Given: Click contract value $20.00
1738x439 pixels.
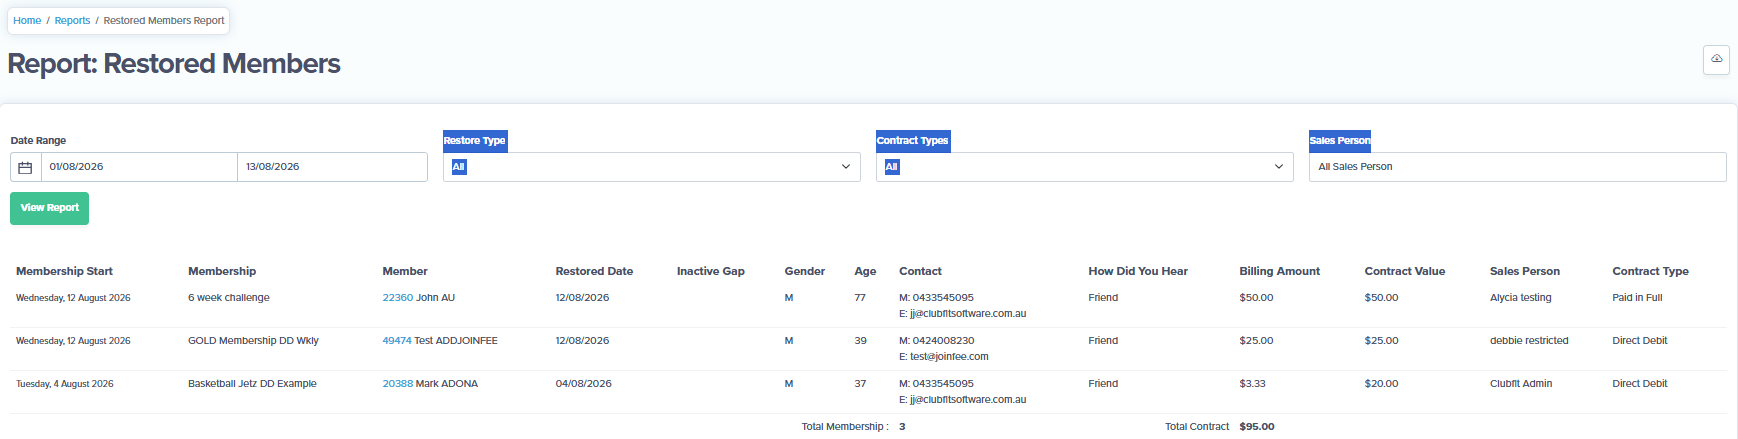Looking at the screenshot, I should click(x=1381, y=384).
